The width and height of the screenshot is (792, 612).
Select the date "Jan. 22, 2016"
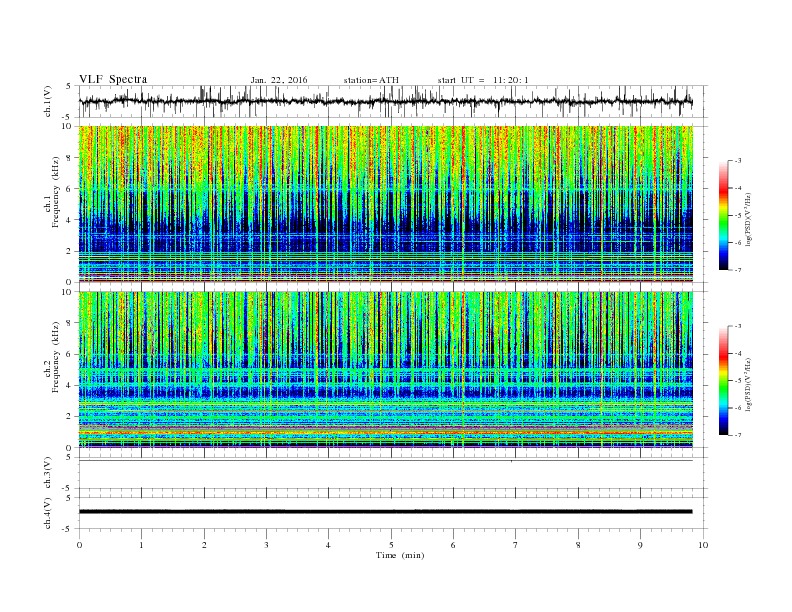point(279,80)
